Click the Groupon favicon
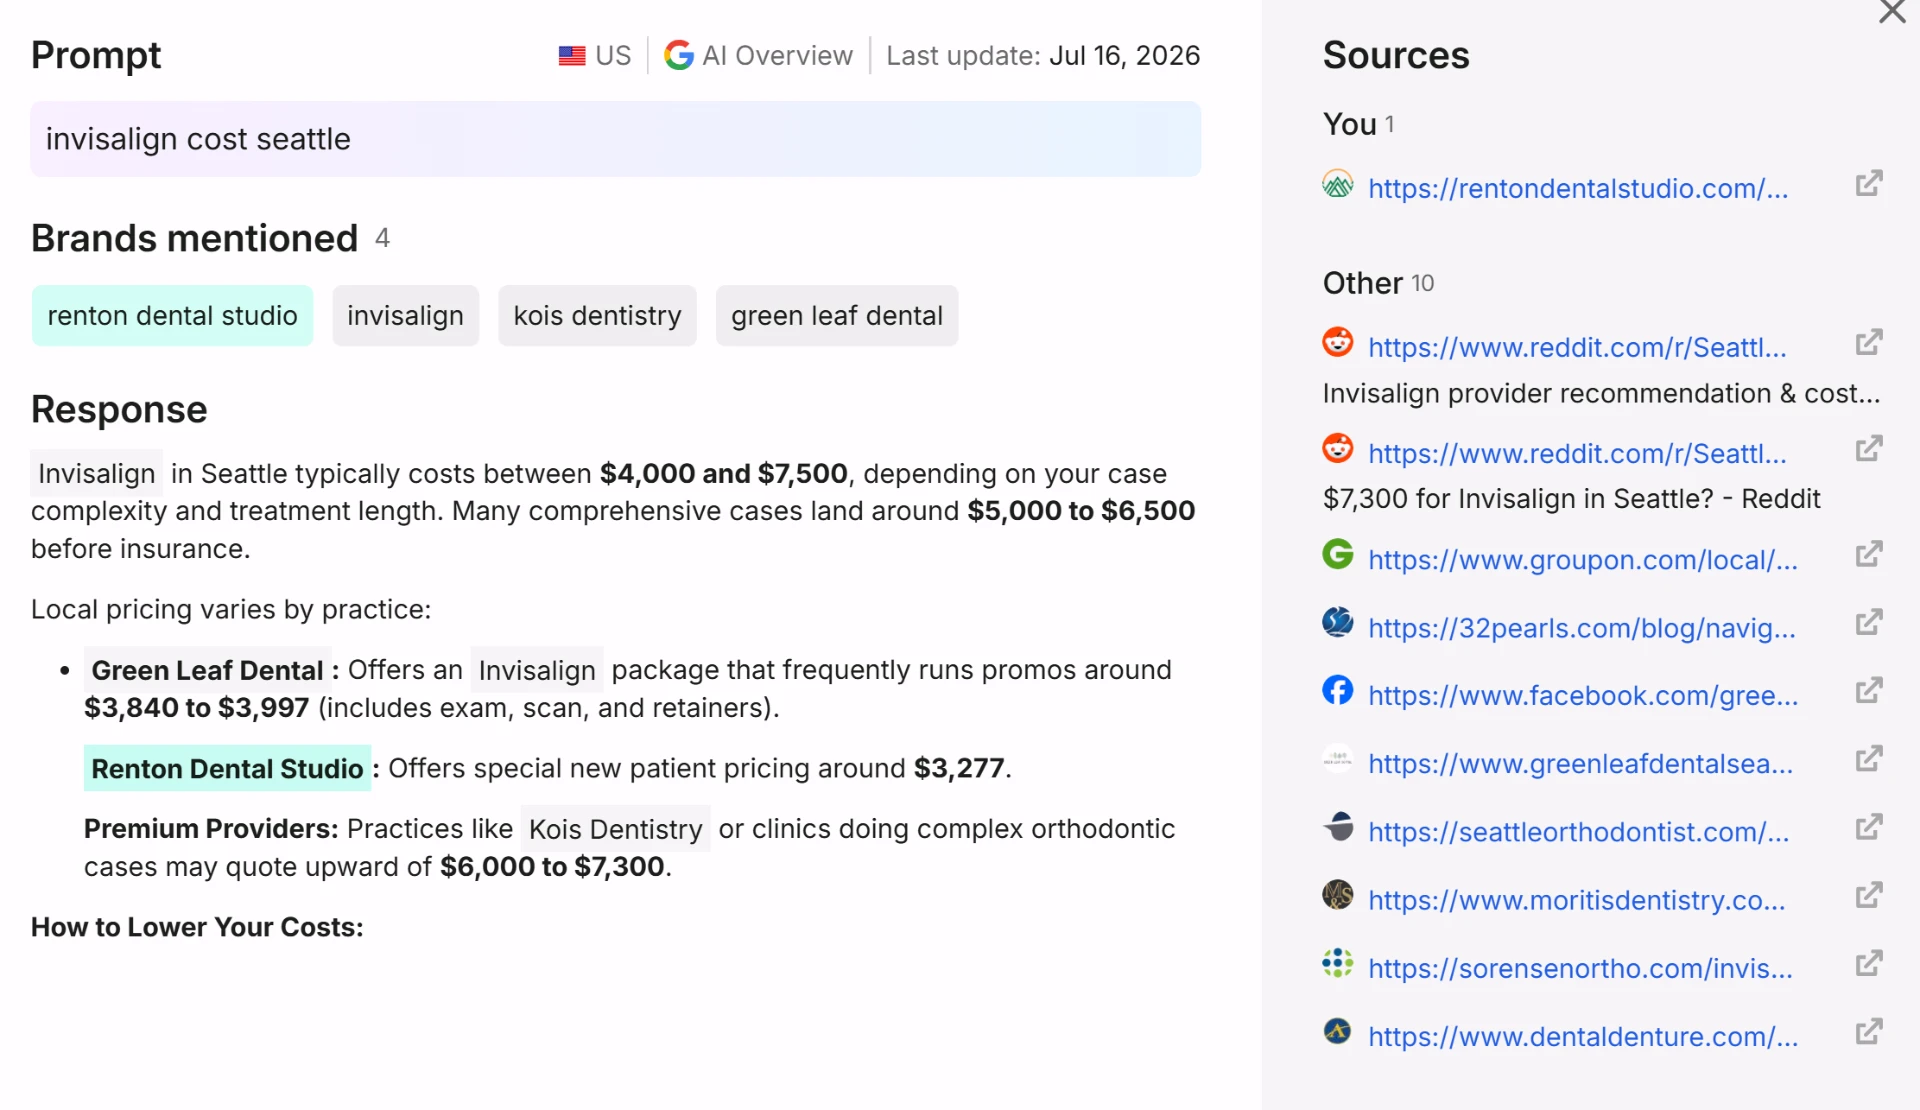The image size is (1920, 1110). tap(1337, 554)
